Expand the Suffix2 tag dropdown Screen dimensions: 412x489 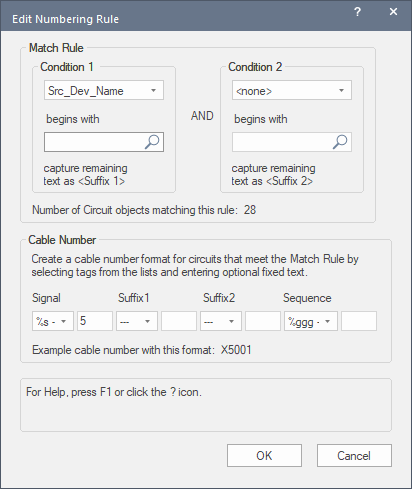[x=221, y=321]
